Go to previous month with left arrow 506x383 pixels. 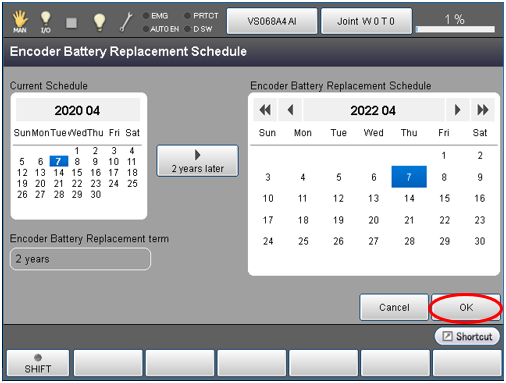pyautogui.click(x=290, y=110)
